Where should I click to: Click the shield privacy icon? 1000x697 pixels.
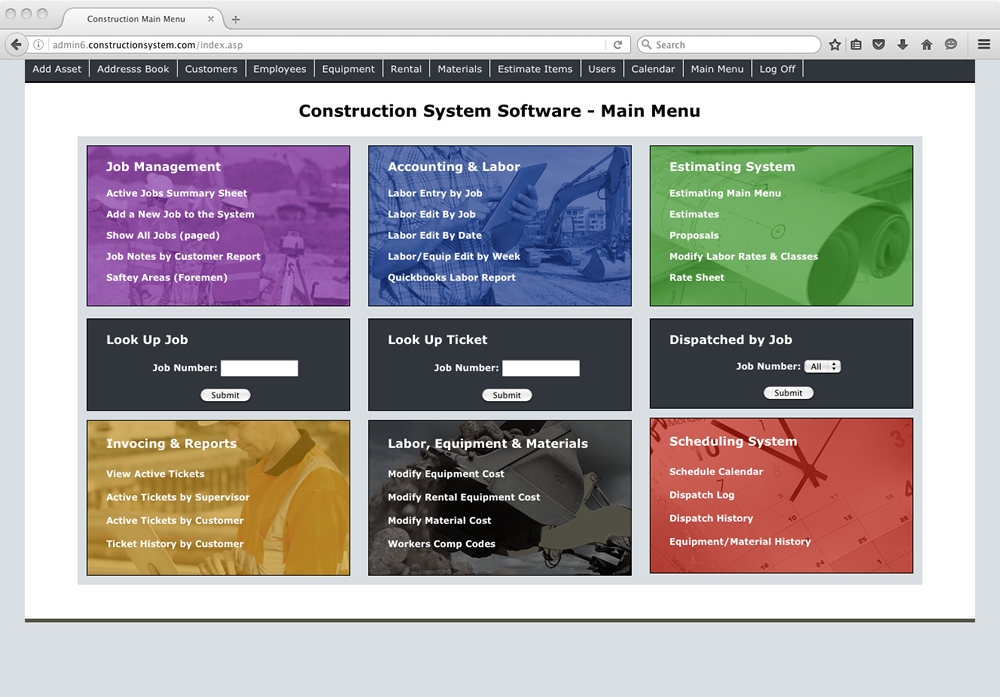879,44
